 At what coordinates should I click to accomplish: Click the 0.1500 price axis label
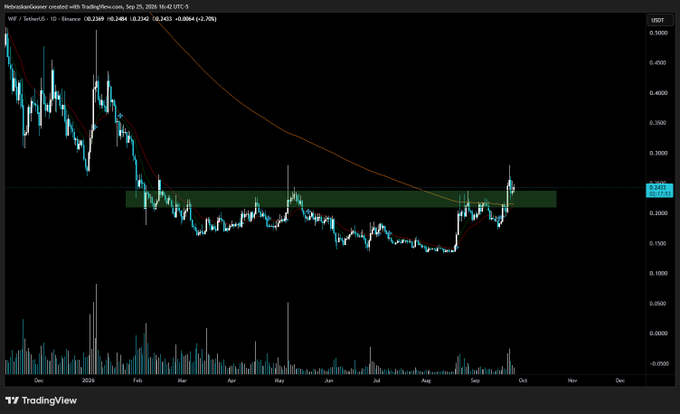(x=658, y=244)
